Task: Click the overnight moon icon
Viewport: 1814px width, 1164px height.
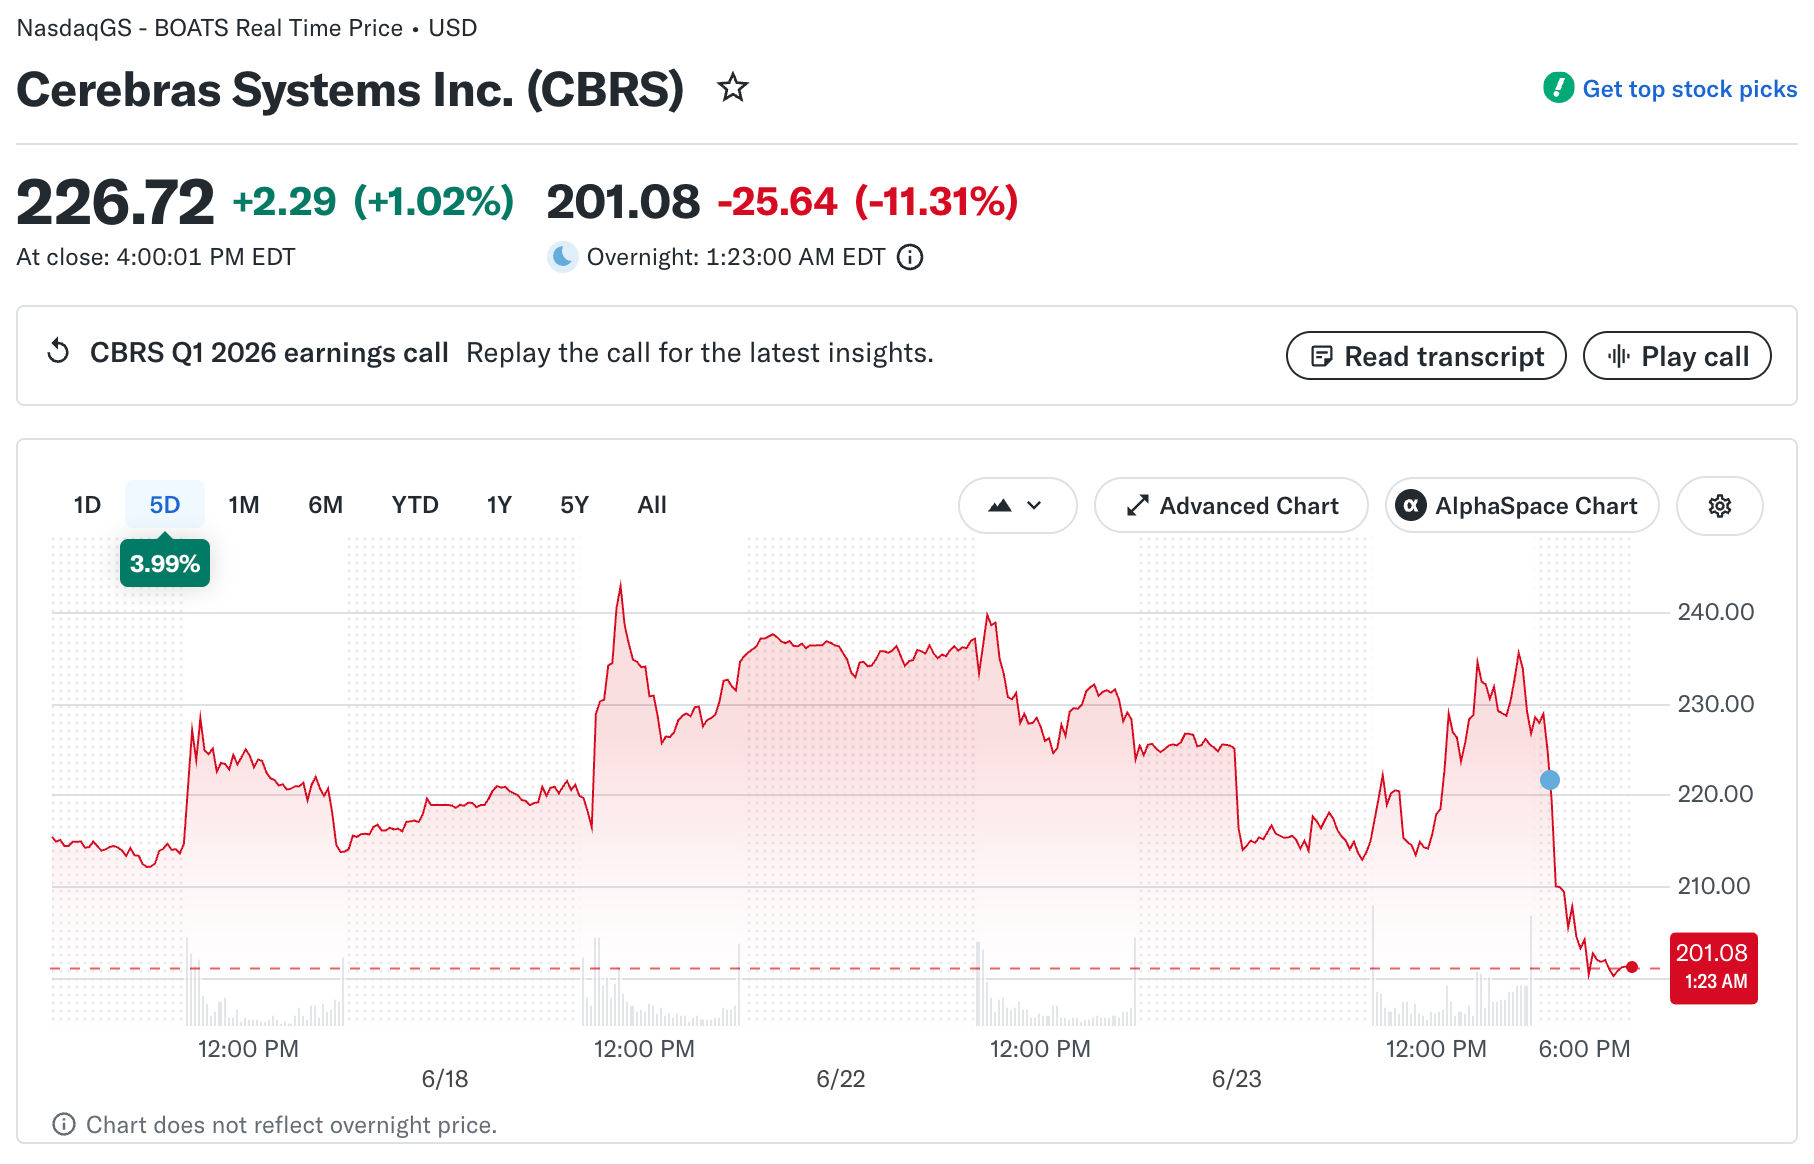Action: click(563, 257)
